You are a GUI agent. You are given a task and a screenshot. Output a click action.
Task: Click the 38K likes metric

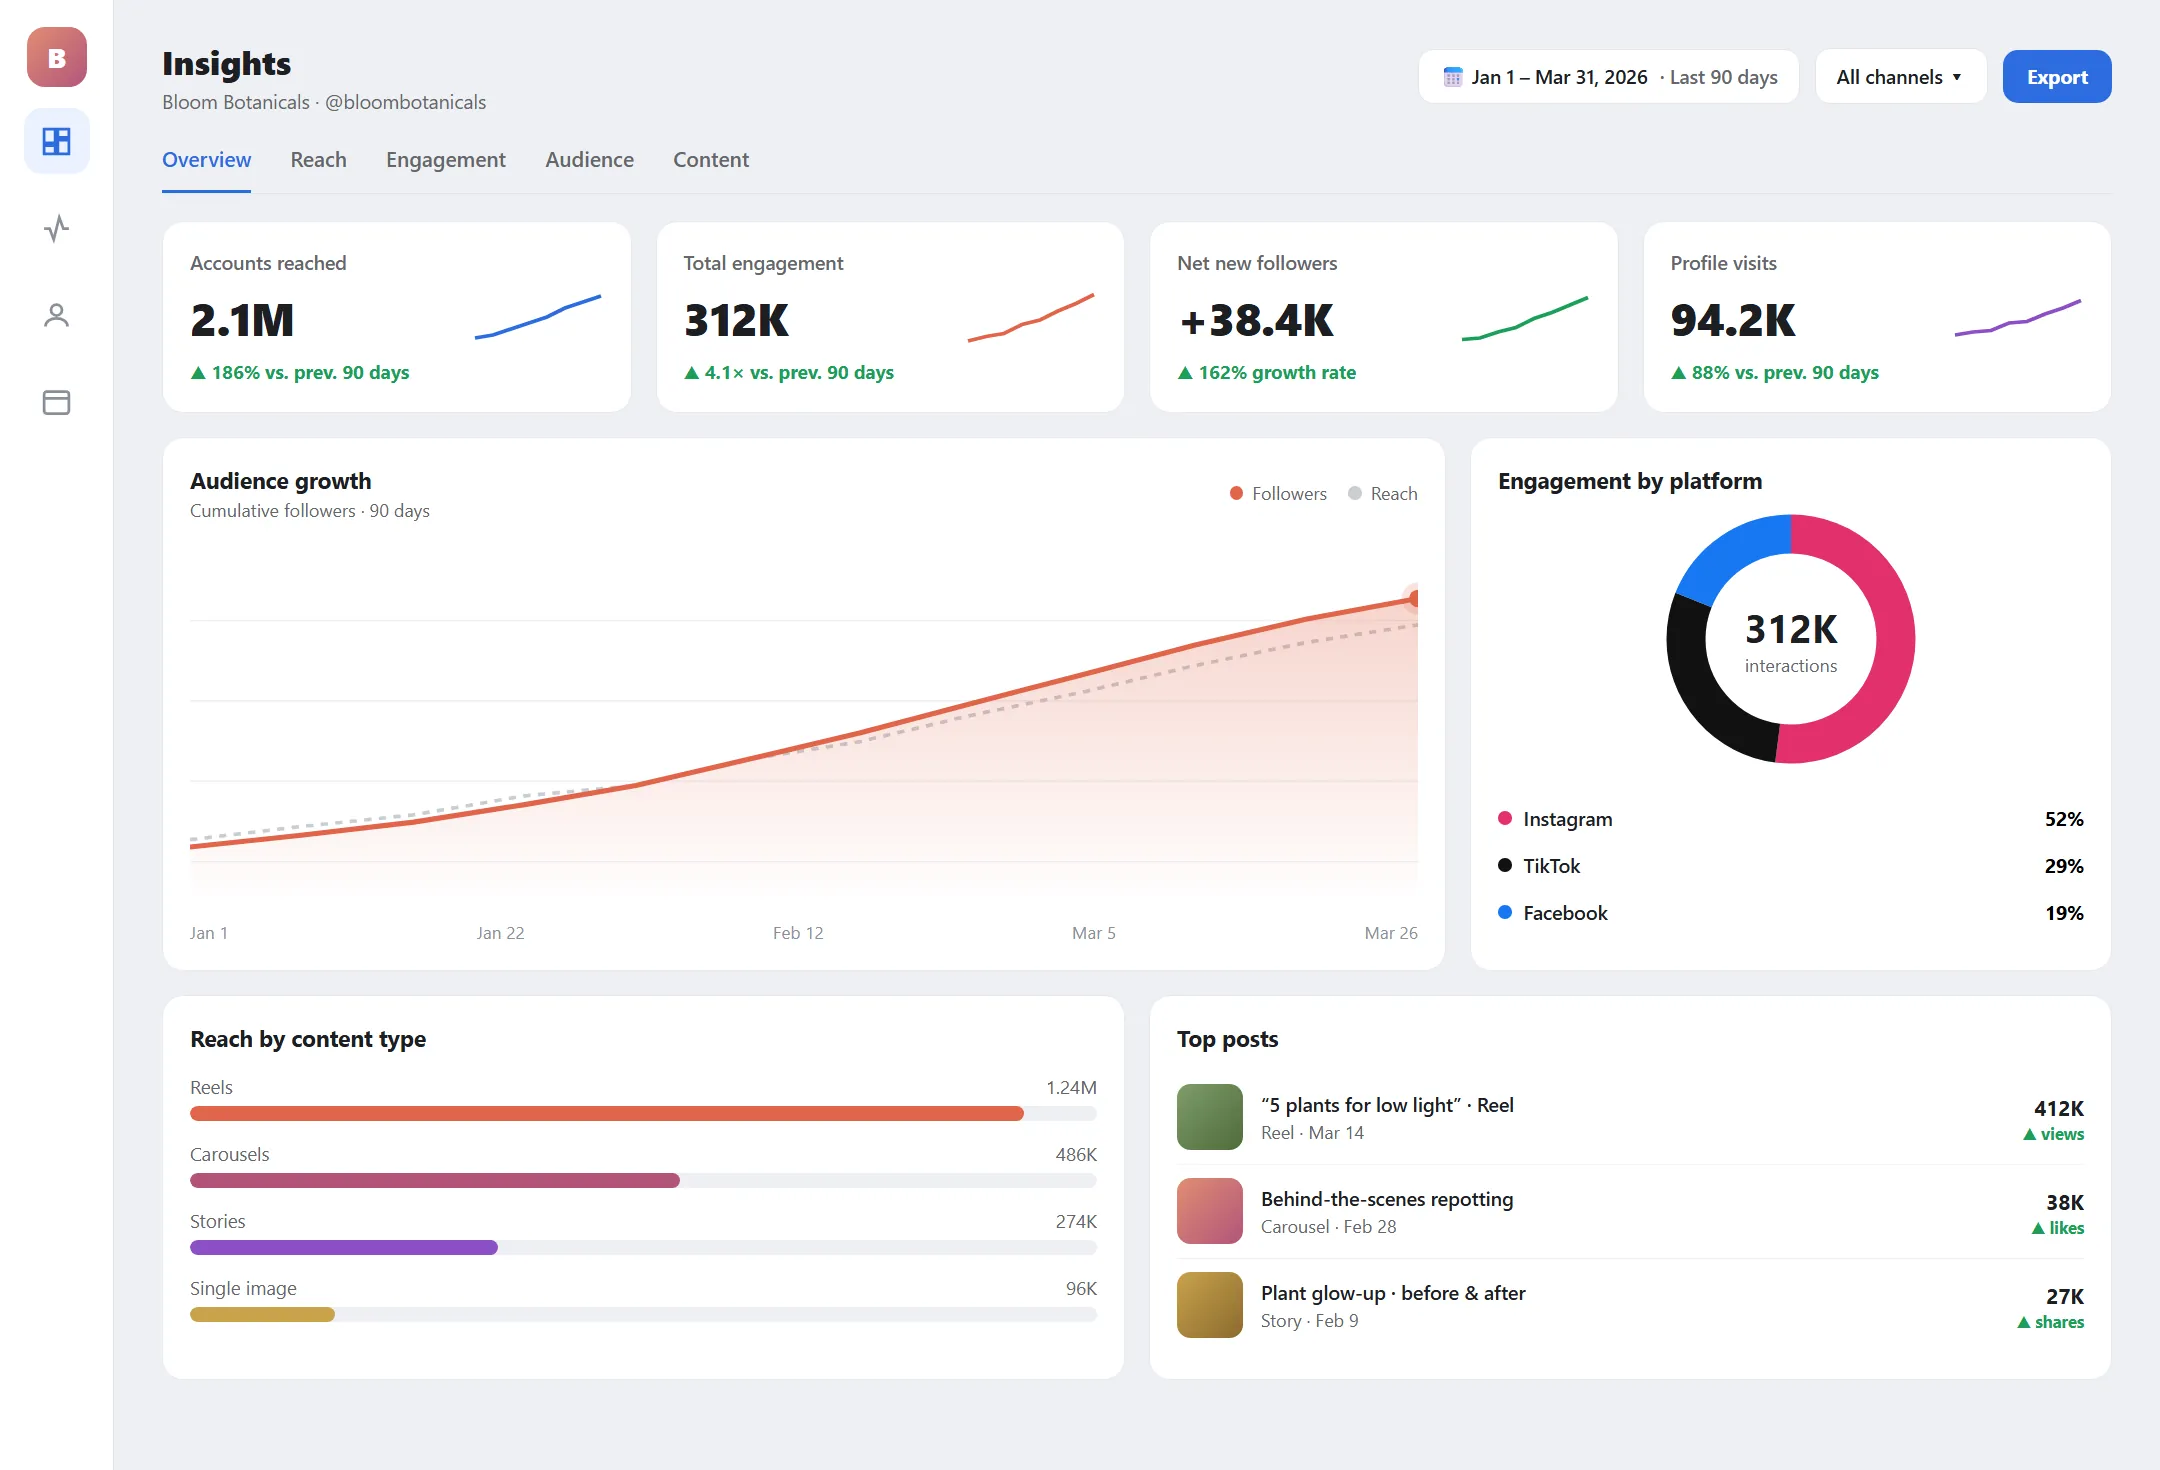tap(2057, 1213)
